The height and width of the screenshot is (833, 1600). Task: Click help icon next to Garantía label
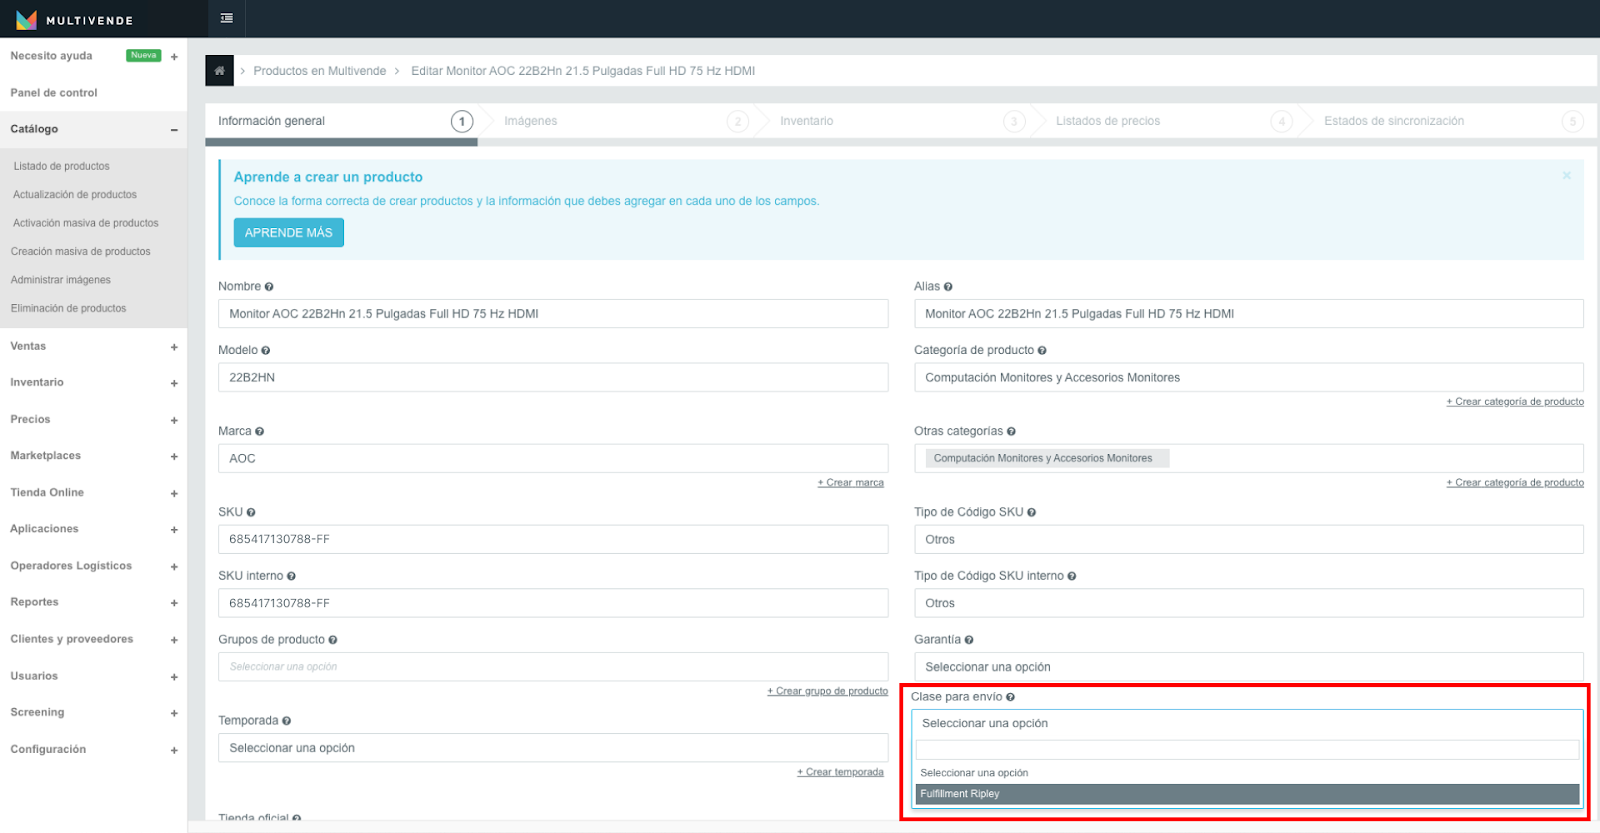pyautogui.click(x=969, y=640)
